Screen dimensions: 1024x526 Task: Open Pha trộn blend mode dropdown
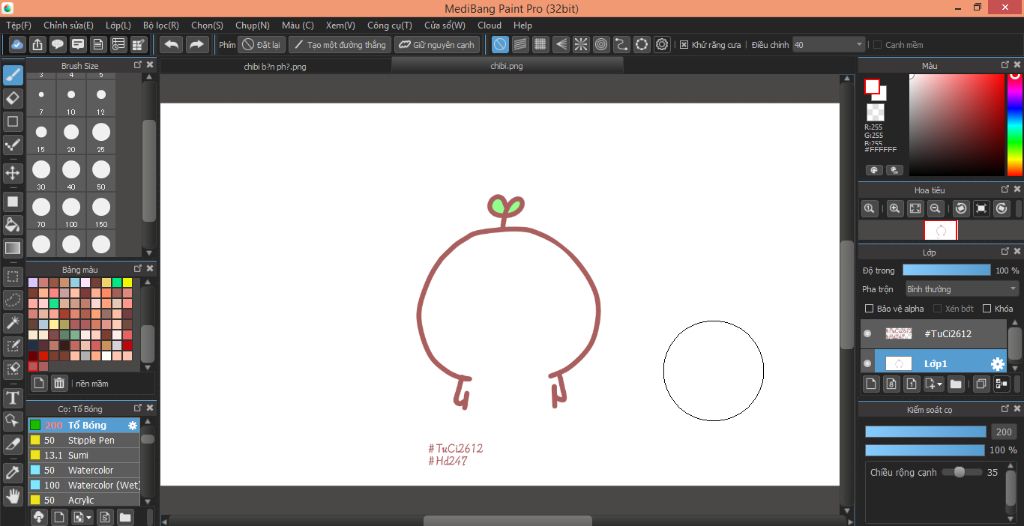[x=961, y=289]
